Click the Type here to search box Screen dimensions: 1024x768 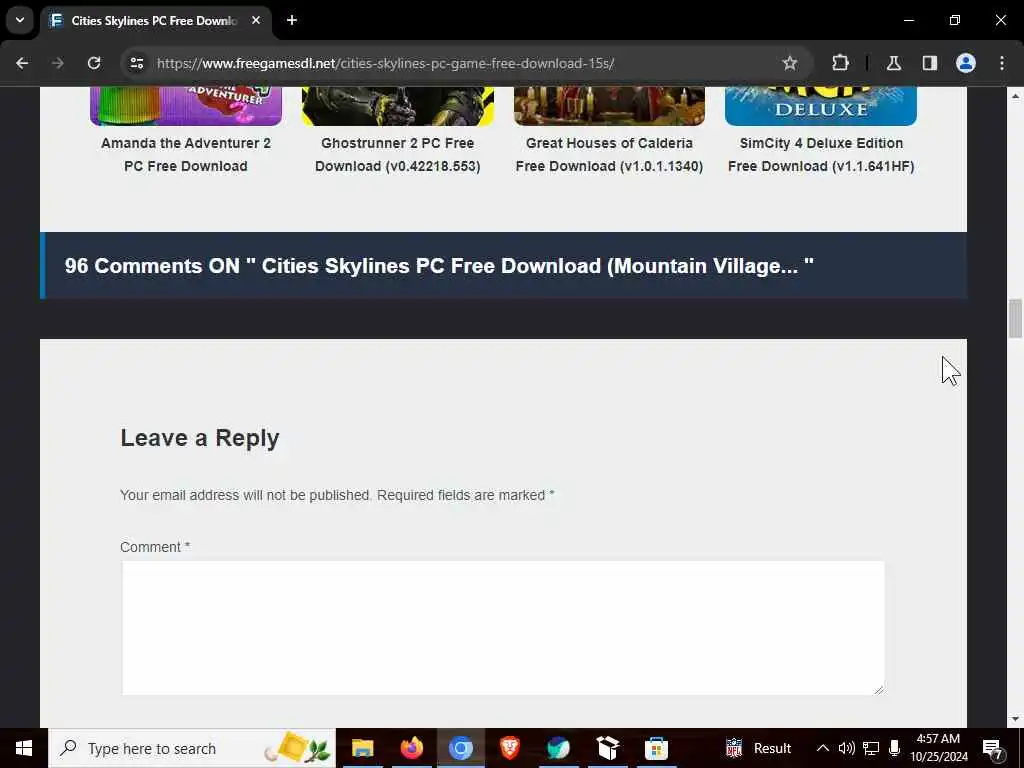pos(192,748)
